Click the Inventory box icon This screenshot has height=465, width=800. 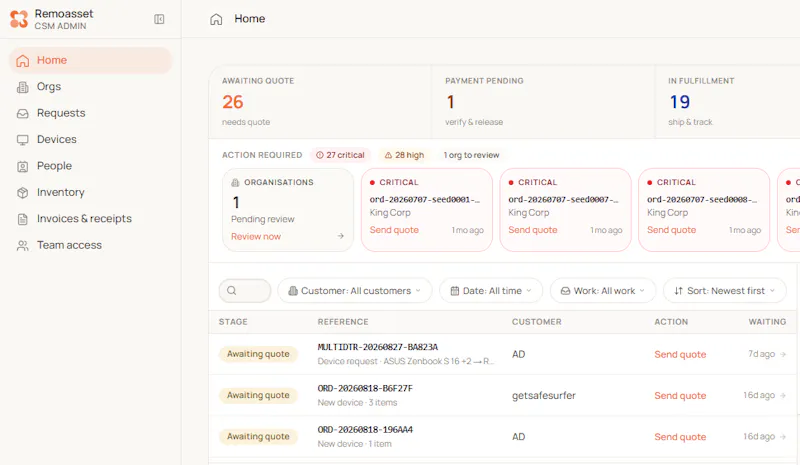point(22,193)
